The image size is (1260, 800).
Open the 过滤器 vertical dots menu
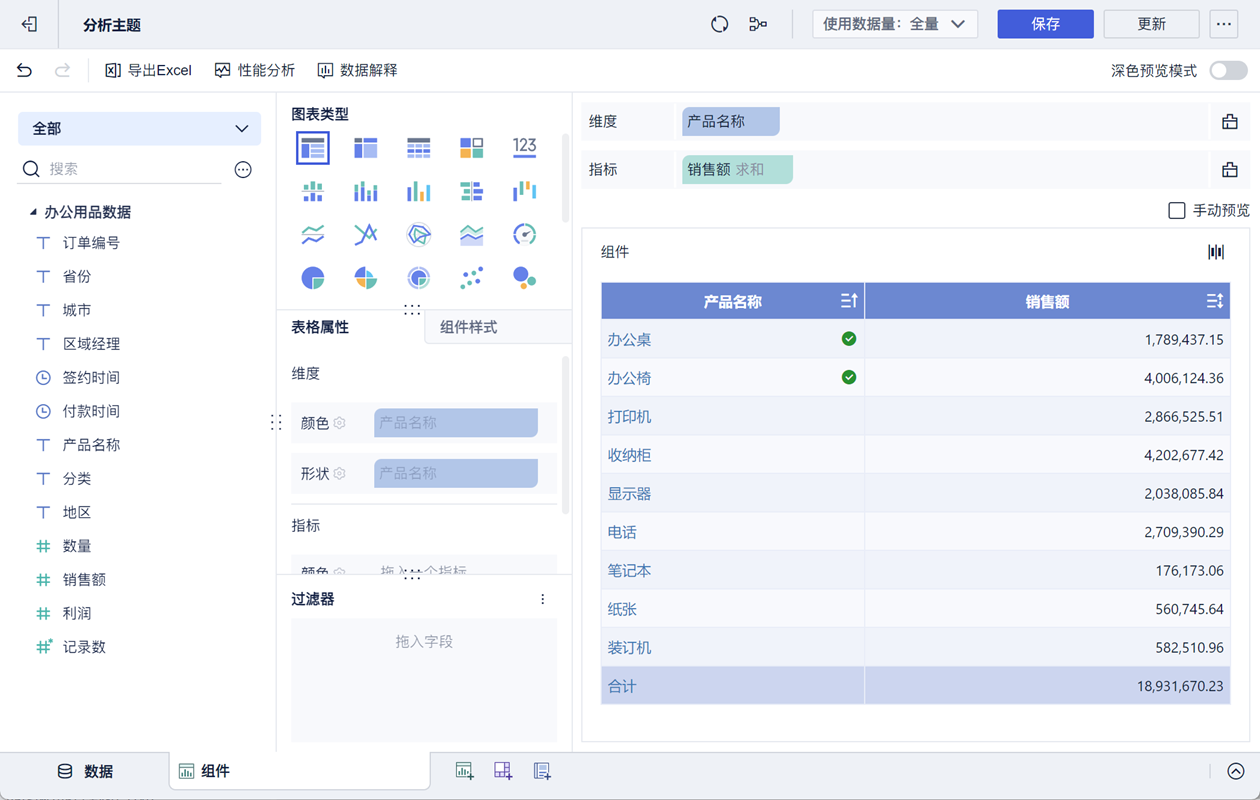[543, 599]
